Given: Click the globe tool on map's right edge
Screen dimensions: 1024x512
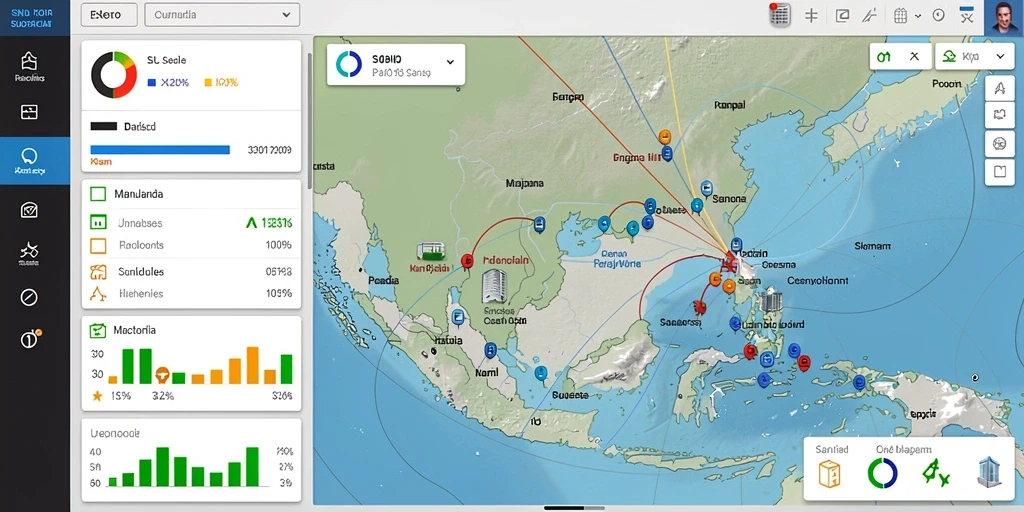Looking at the screenshot, I should [x=999, y=144].
